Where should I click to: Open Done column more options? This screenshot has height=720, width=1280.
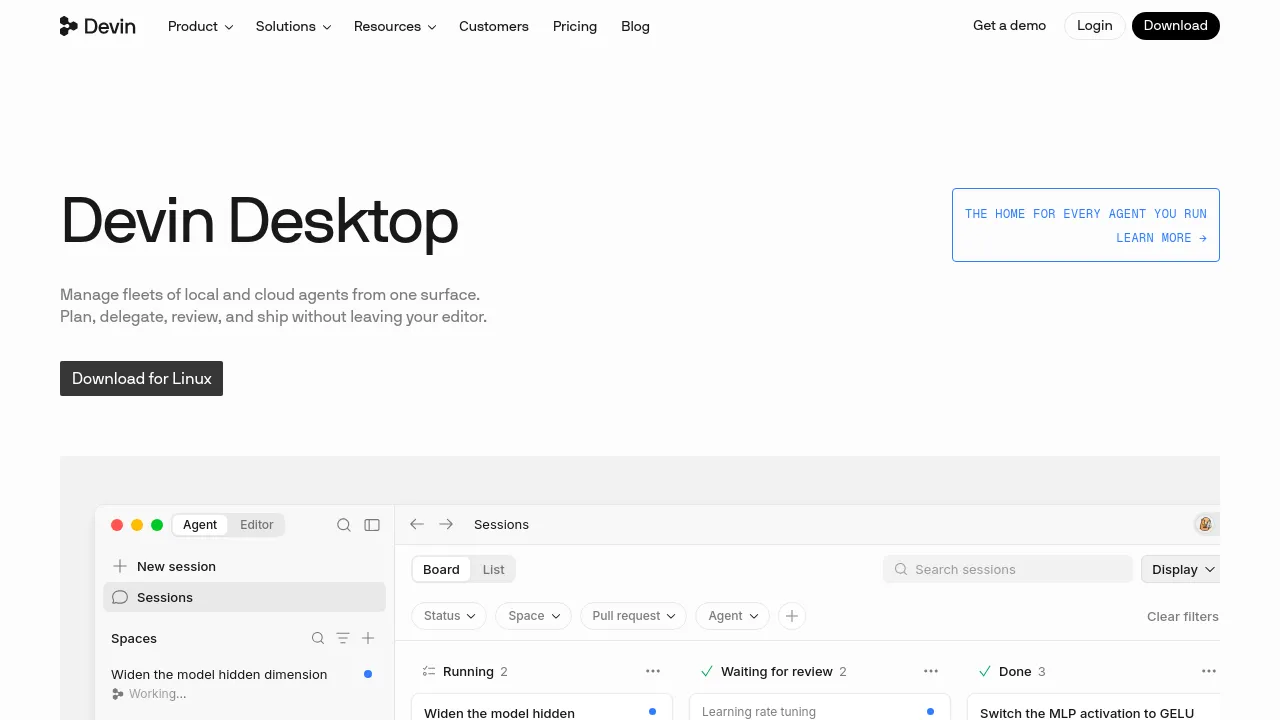point(1209,671)
